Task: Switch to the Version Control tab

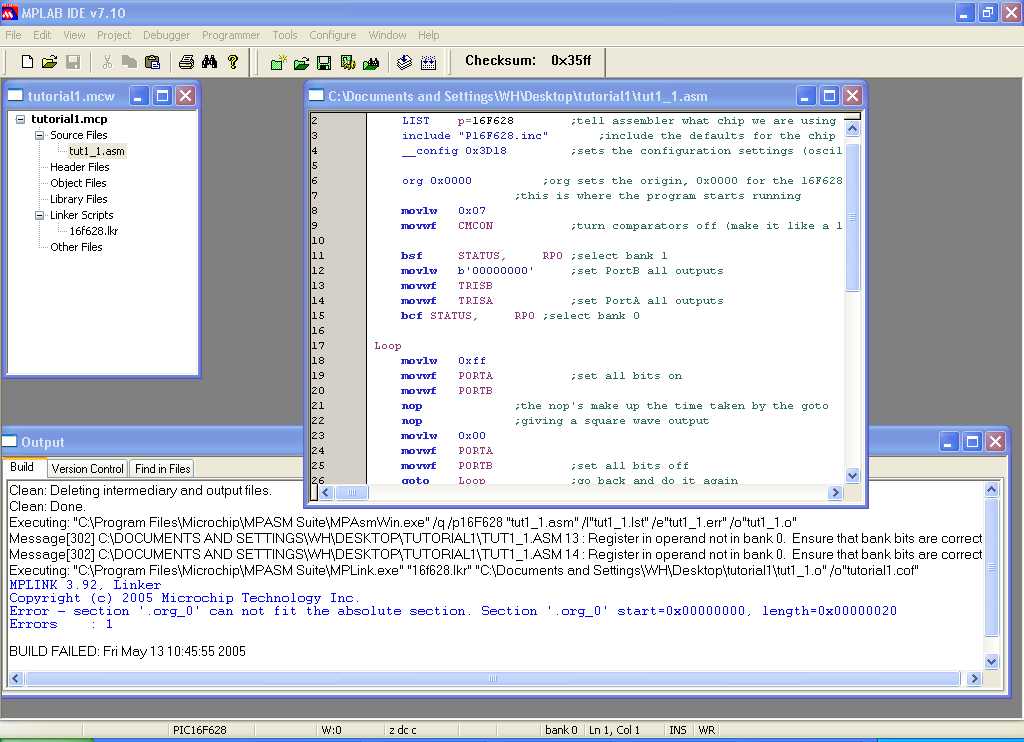Action: click(x=88, y=468)
